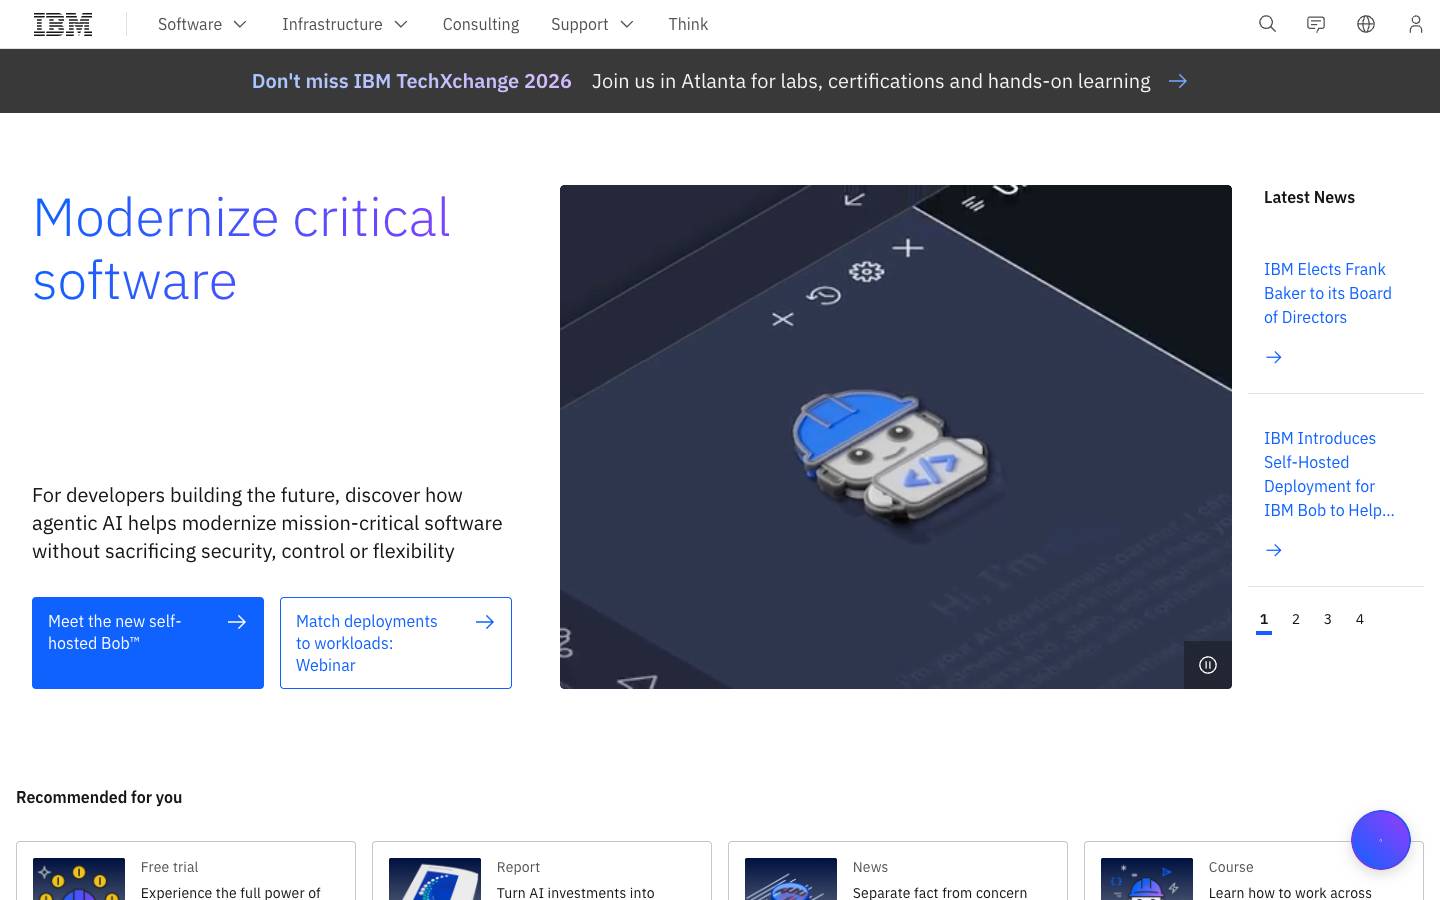Image resolution: width=1440 pixels, height=900 pixels.
Task: Click the Recommended for you heading
Action: point(99,797)
